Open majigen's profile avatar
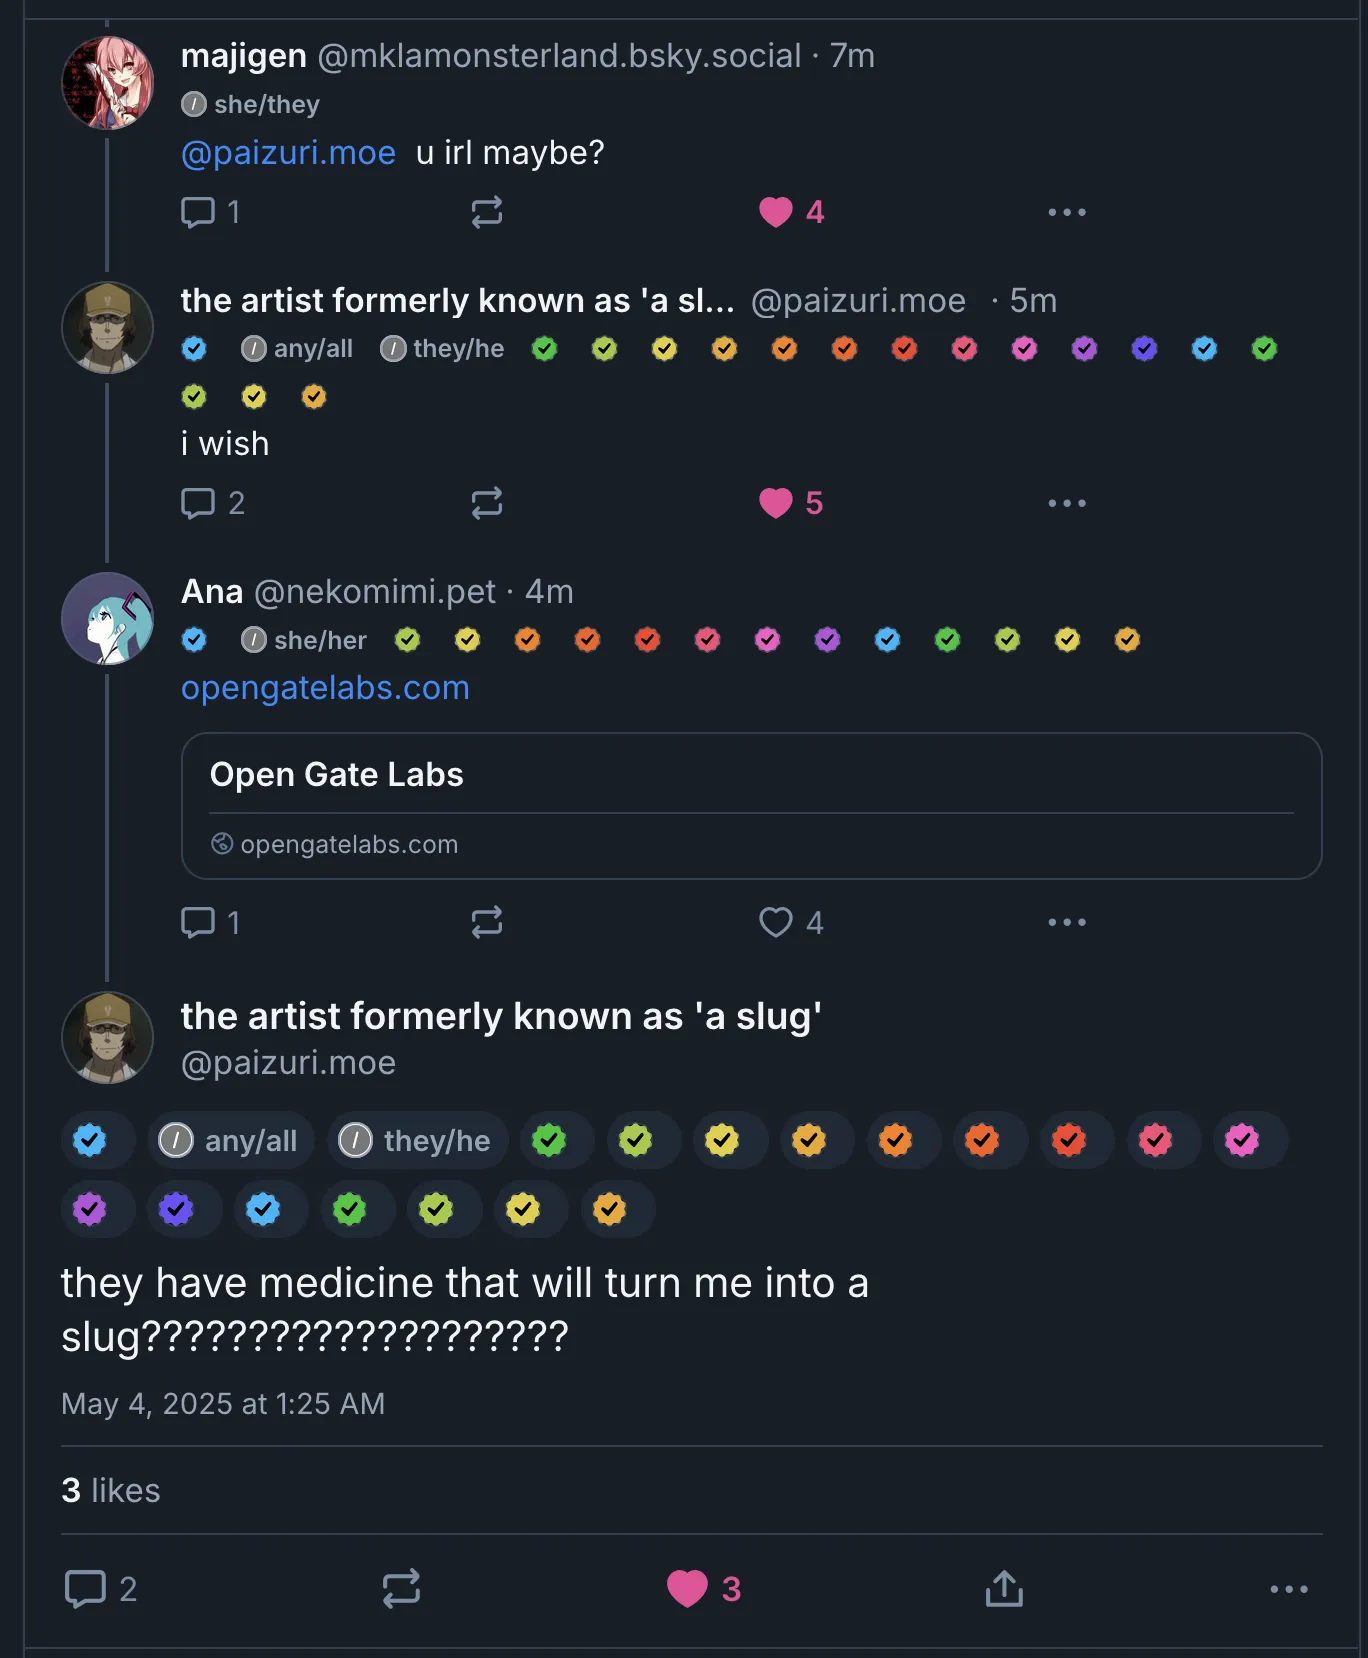The image size is (1368, 1658). click(108, 83)
